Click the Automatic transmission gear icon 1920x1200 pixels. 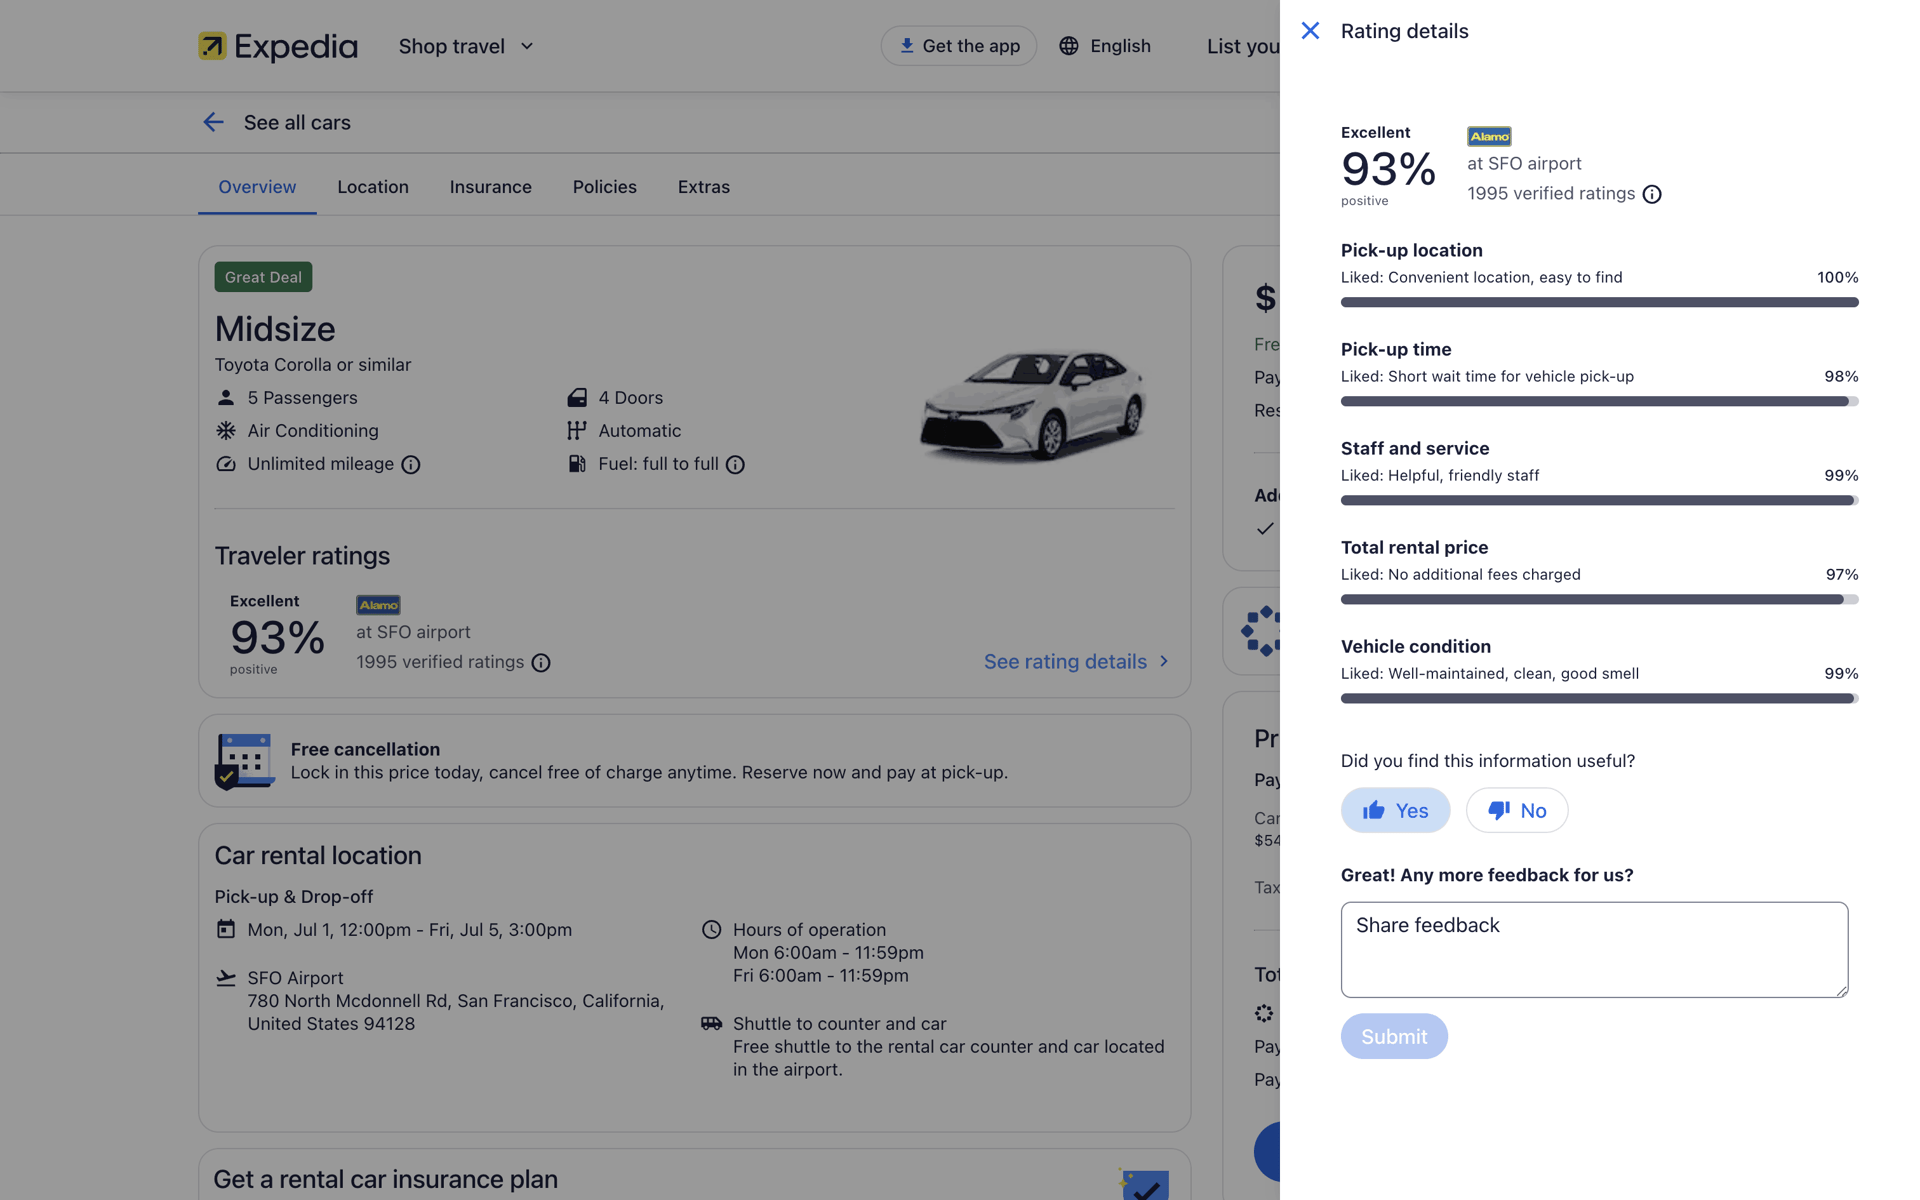[577, 431]
